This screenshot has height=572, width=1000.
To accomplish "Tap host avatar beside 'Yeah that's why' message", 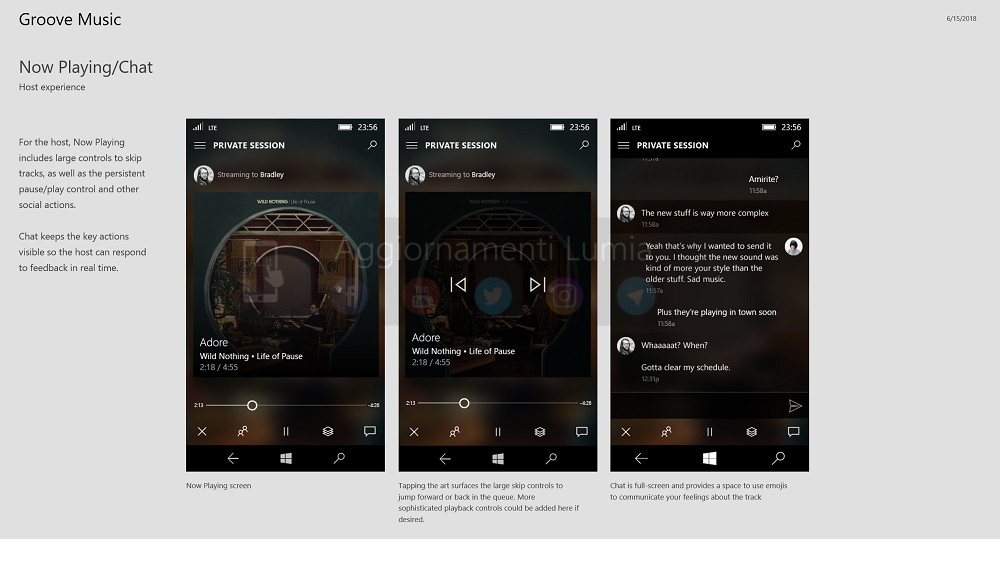I will click(793, 246).
